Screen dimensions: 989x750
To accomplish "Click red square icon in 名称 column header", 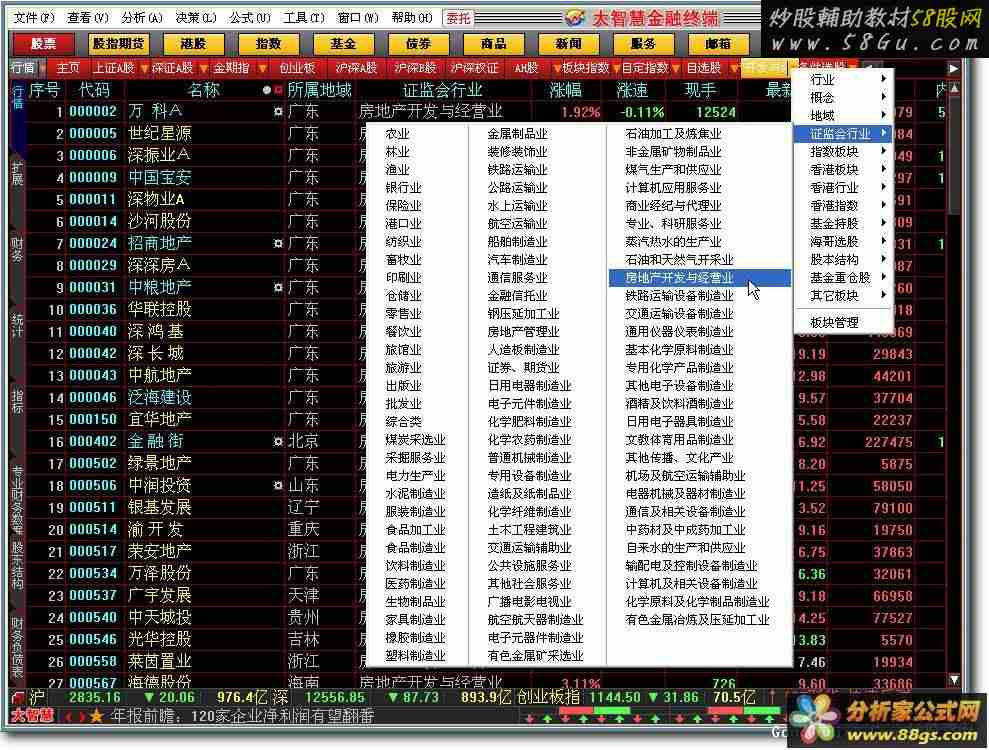I will (x=278, y=90).
